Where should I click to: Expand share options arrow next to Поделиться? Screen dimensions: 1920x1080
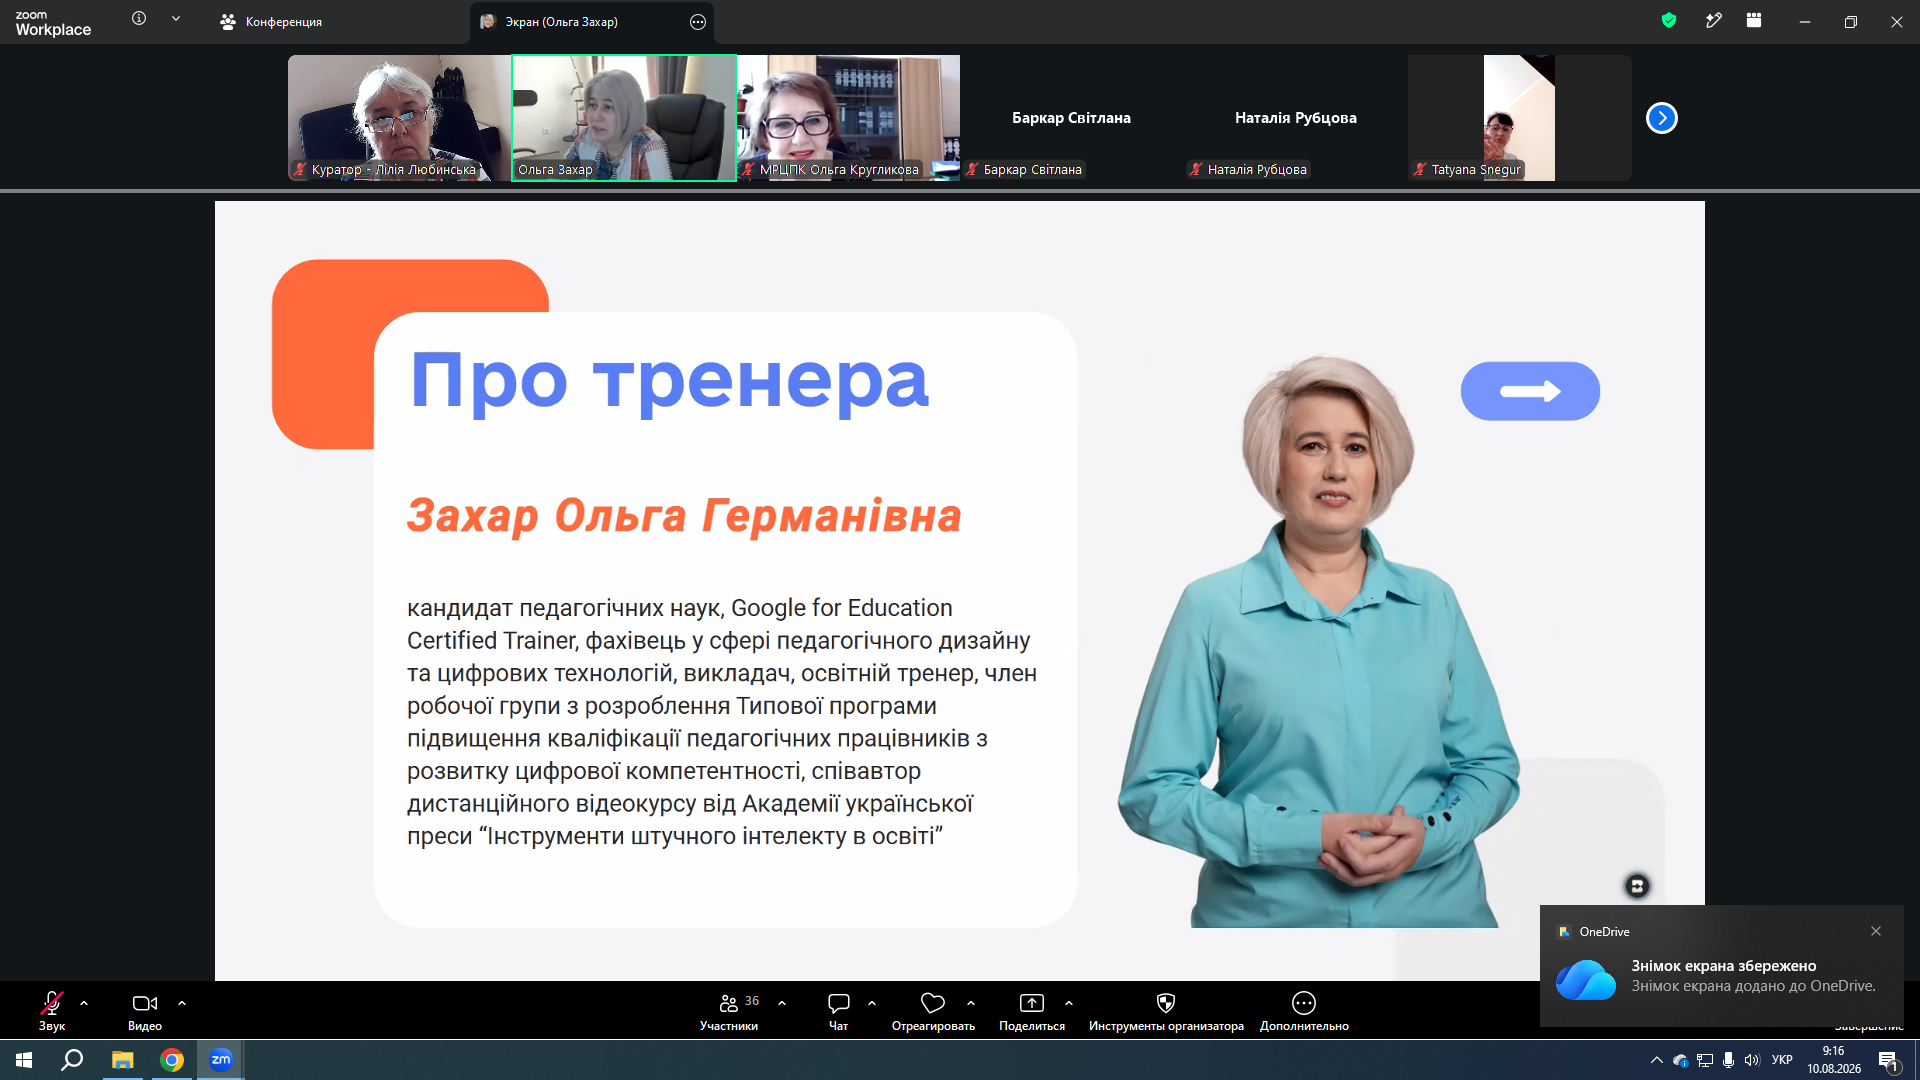1069,1003
